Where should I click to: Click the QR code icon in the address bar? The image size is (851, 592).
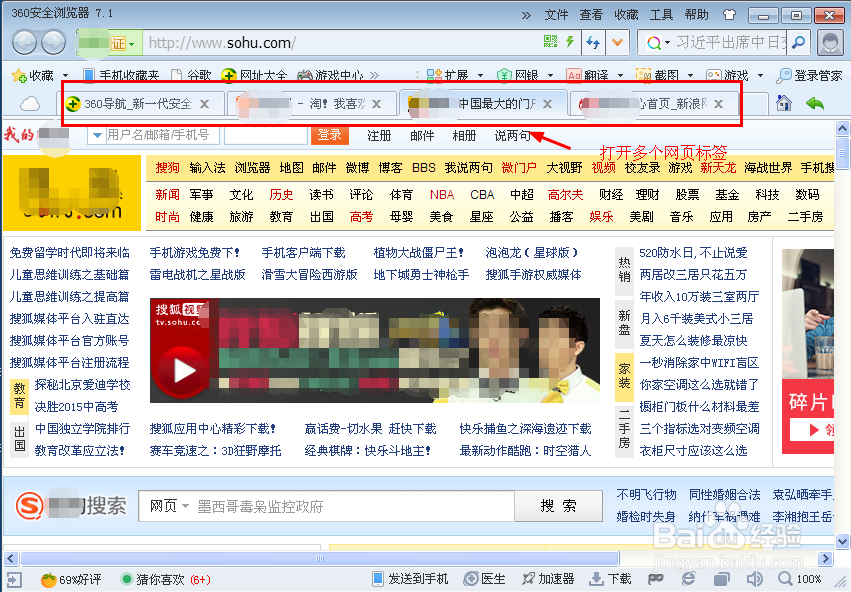point(550,41)
